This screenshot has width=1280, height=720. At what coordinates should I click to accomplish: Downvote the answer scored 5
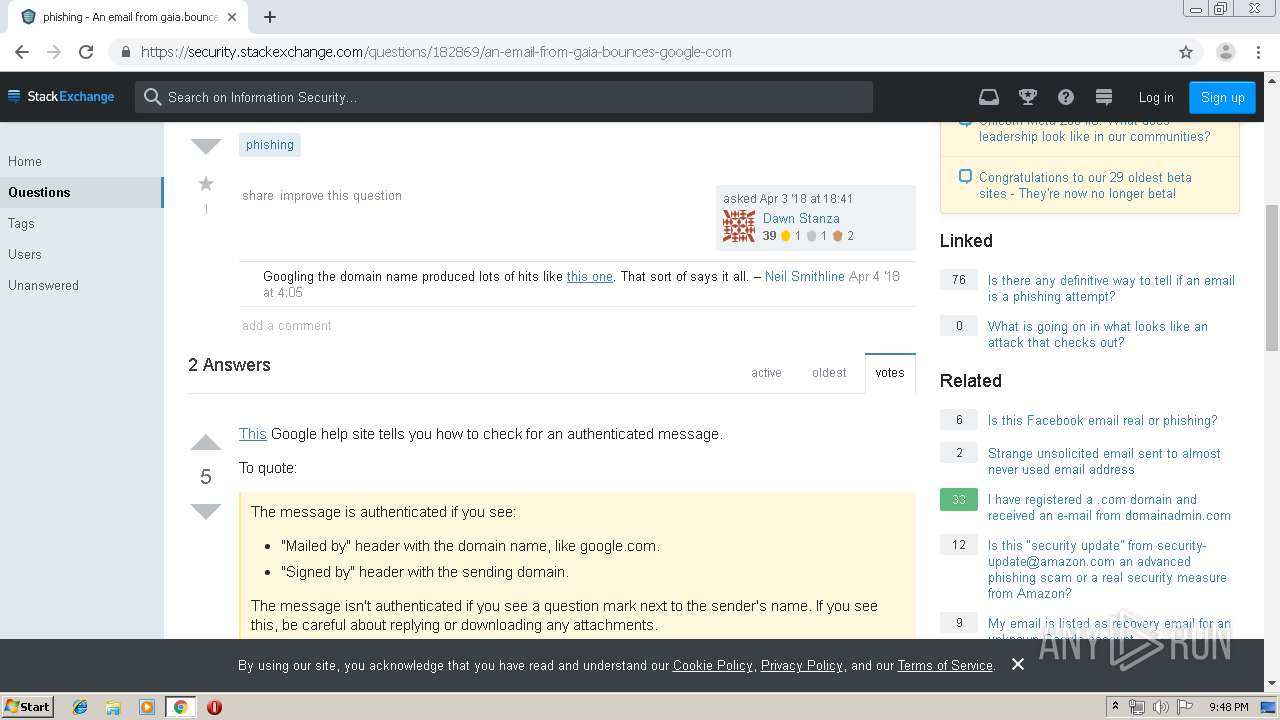click(206, 511)
